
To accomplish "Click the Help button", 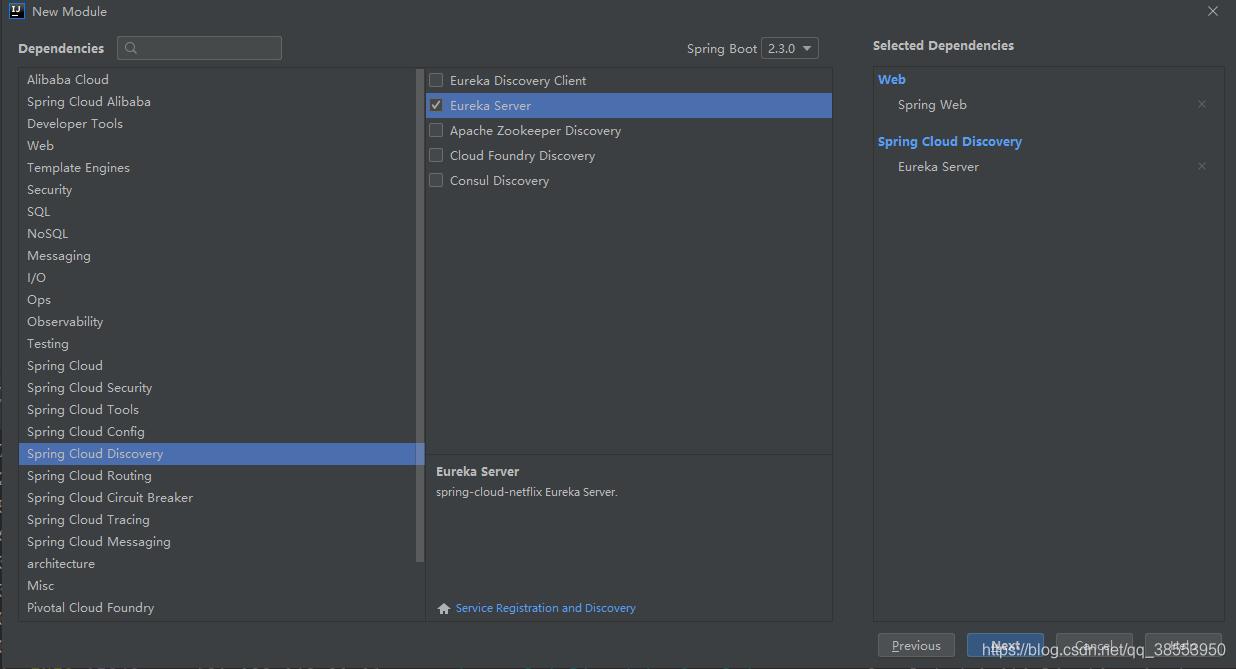I will coord(1183,645).
